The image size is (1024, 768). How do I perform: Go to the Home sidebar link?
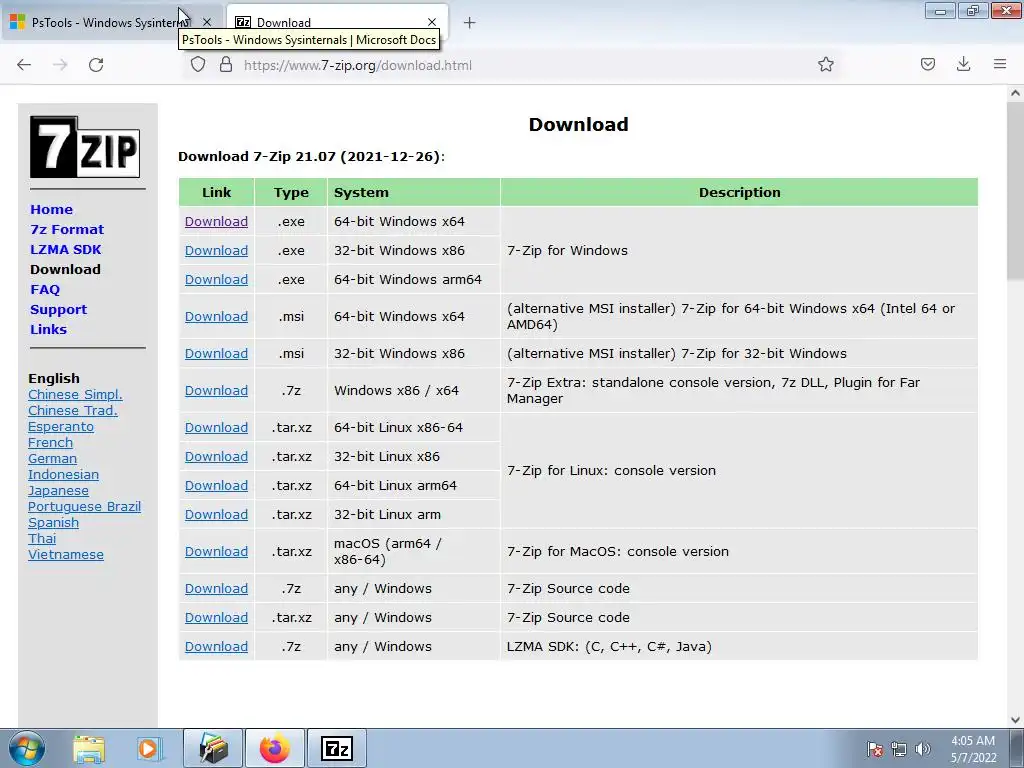point(52,210)
